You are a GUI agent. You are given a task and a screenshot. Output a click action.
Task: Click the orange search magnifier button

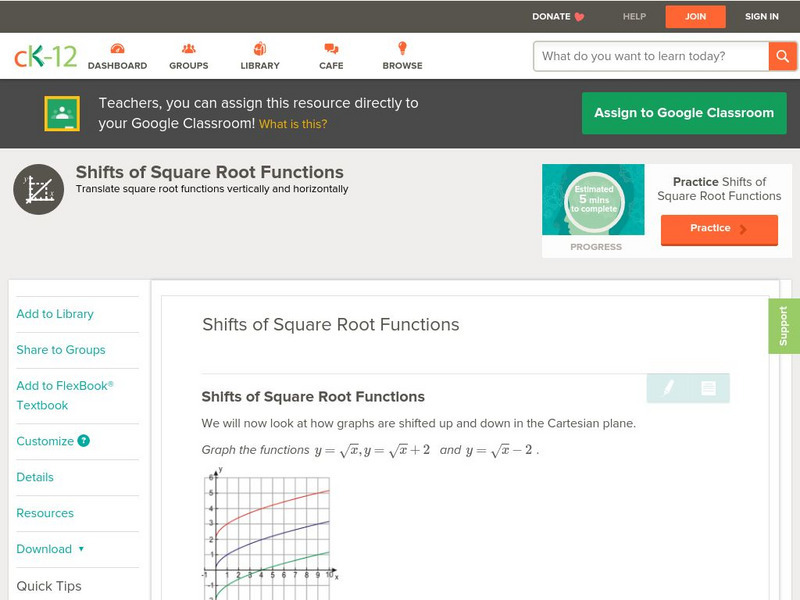[x=782, y=56]
